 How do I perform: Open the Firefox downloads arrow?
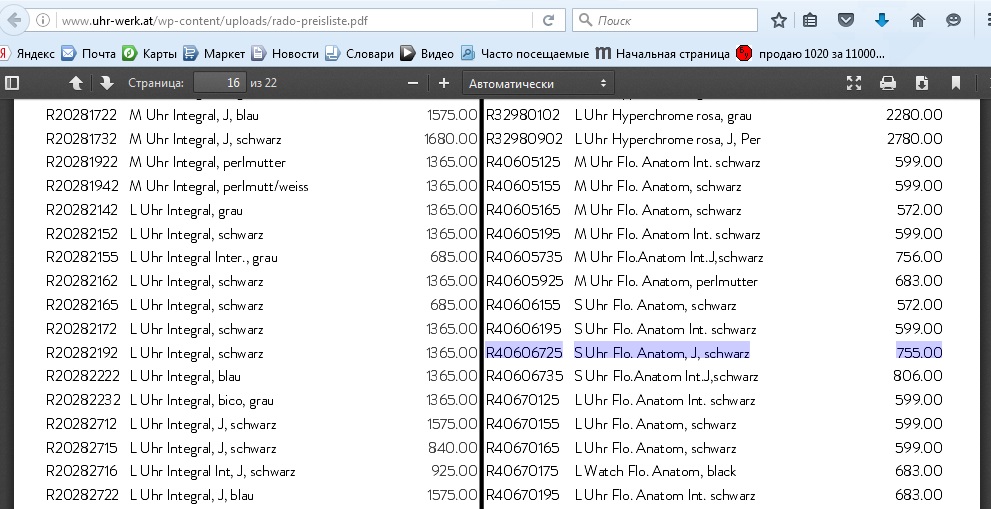click(882, 20)
